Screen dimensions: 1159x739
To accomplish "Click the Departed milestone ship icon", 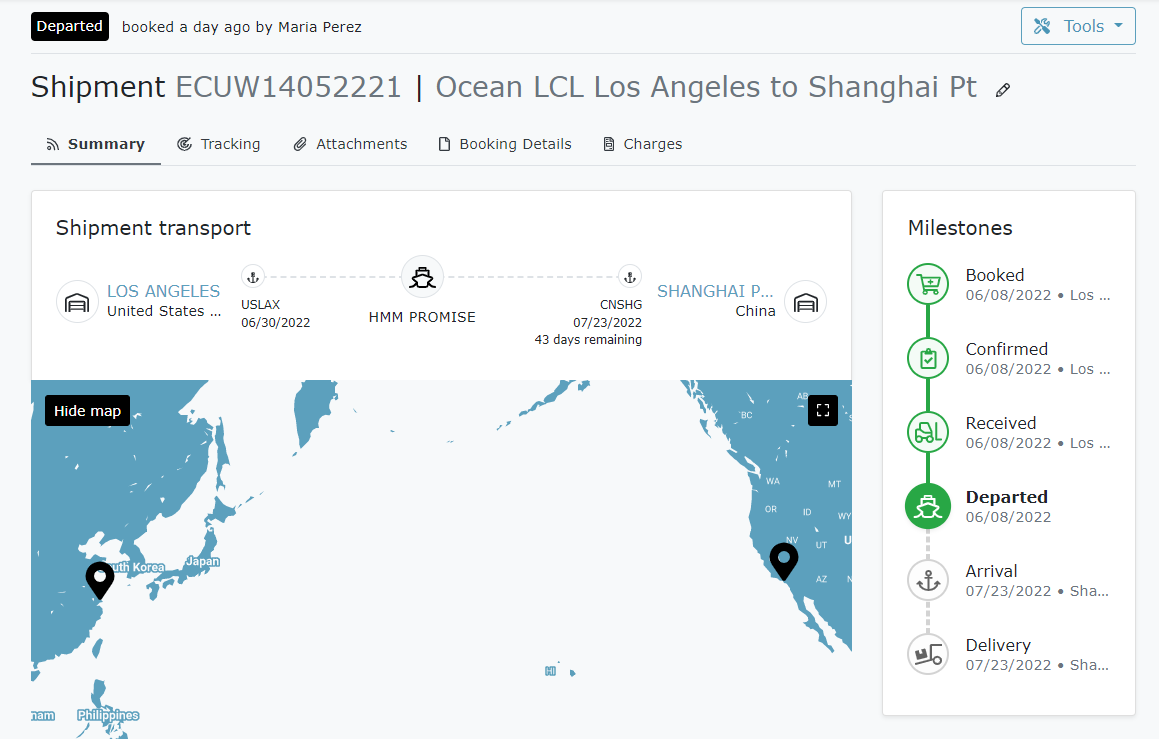I will click(928, 507).
